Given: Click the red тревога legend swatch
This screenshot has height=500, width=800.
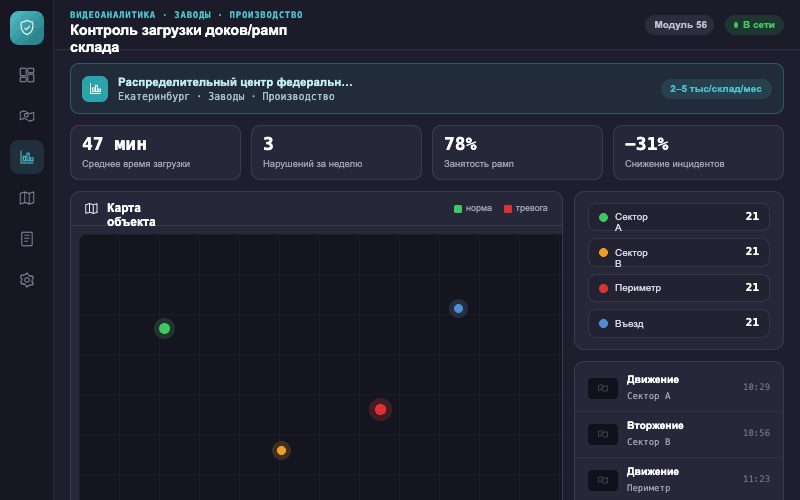Looking at the screenshot, I should [x=508, y=209].
